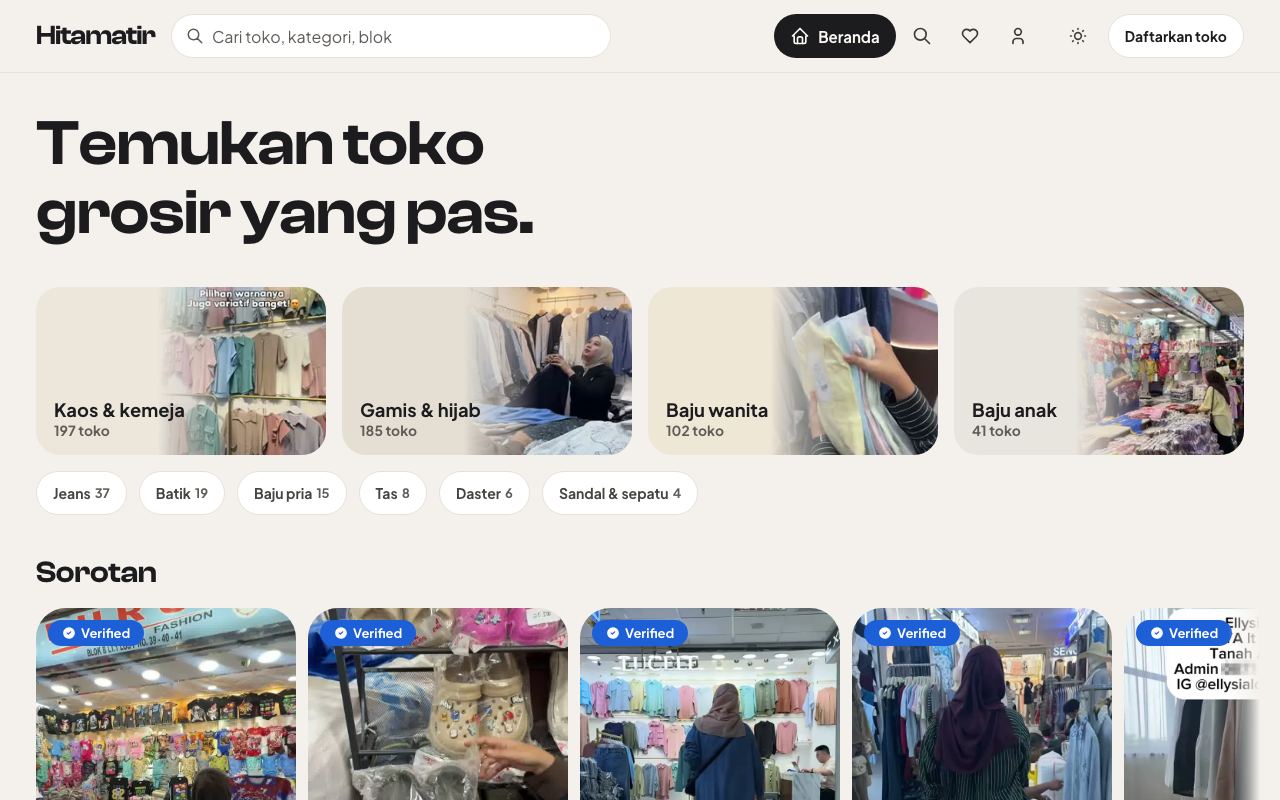
Task: Open Gamis & hijab category card
Action: tap(487, 371)
